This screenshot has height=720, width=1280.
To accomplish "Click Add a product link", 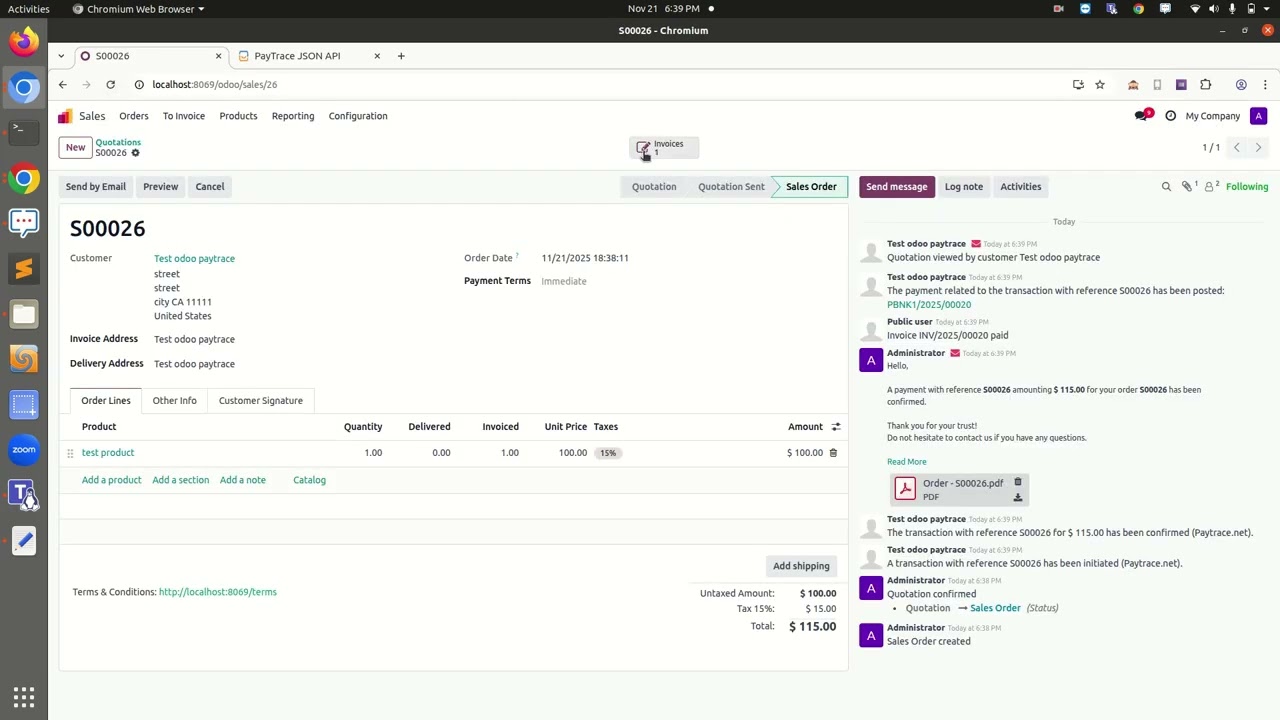I will click(x=112, y=480).
